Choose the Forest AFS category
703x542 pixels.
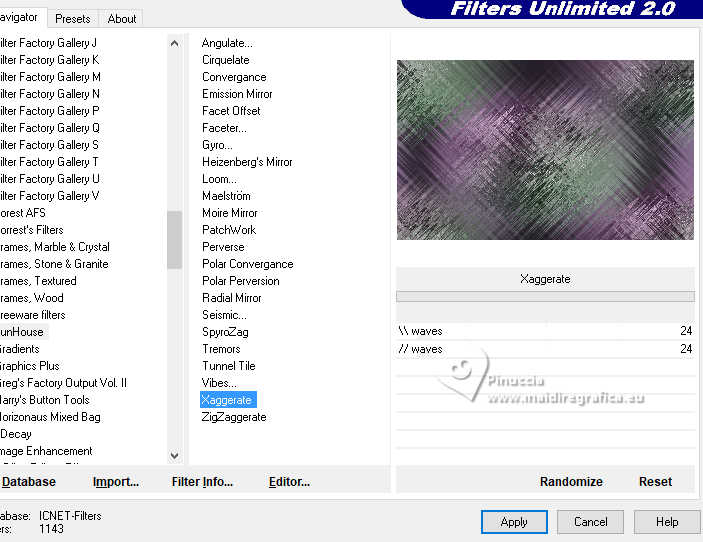(23, 213)
